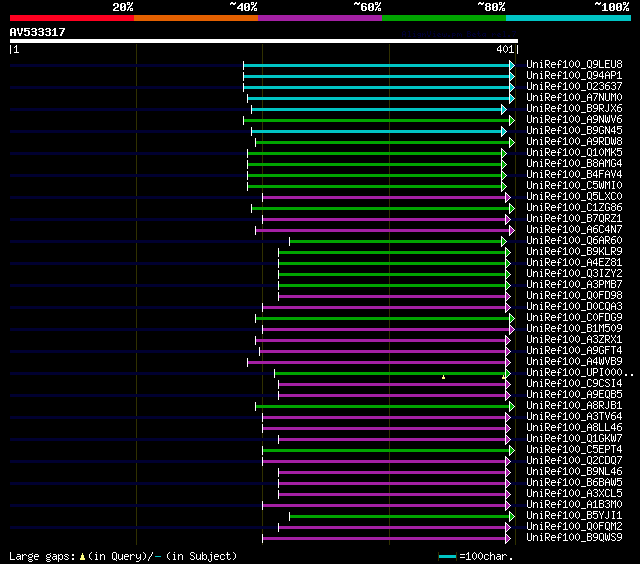Screen dimensions: 640x564
Task: Select the UniRef100_Q6AR60 label
Action: click(574, 241)
